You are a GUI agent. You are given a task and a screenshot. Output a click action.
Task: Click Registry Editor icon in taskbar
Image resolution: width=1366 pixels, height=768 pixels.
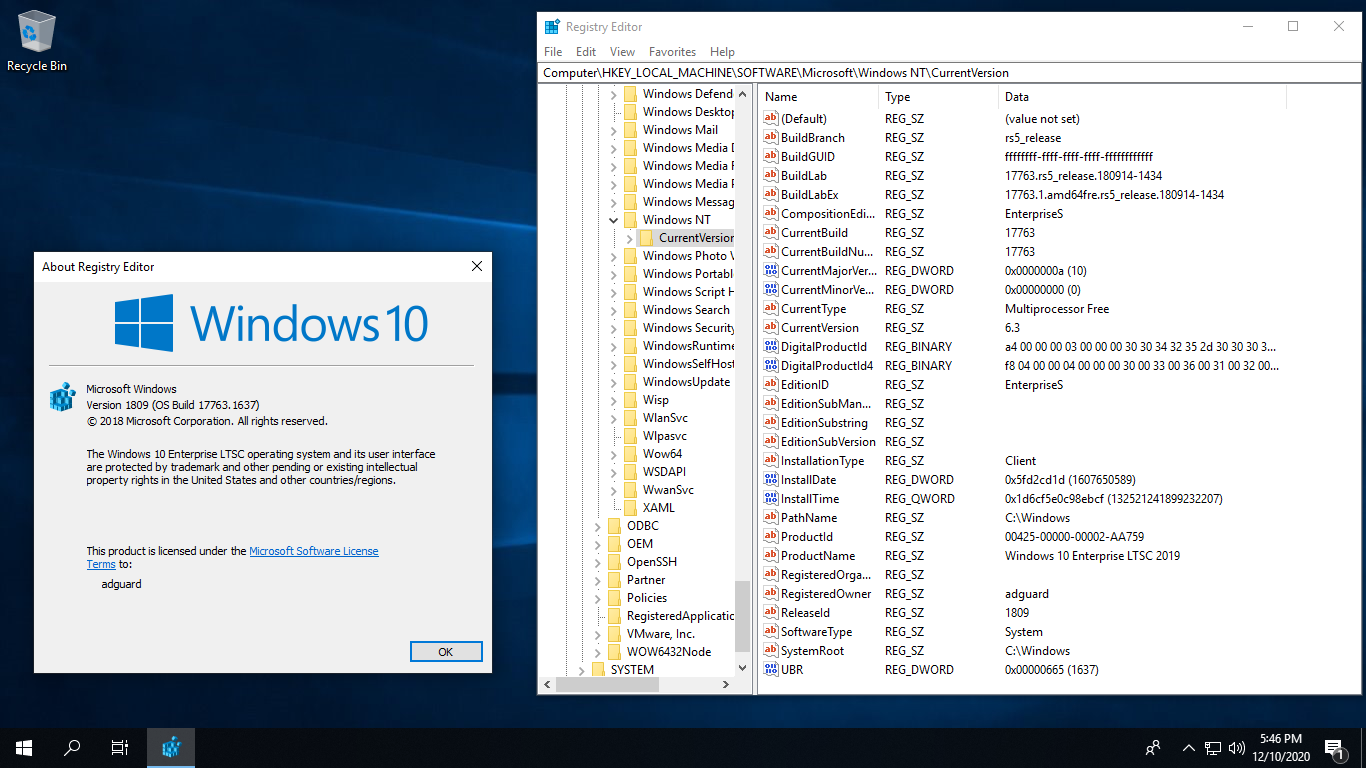coord(171,747)
